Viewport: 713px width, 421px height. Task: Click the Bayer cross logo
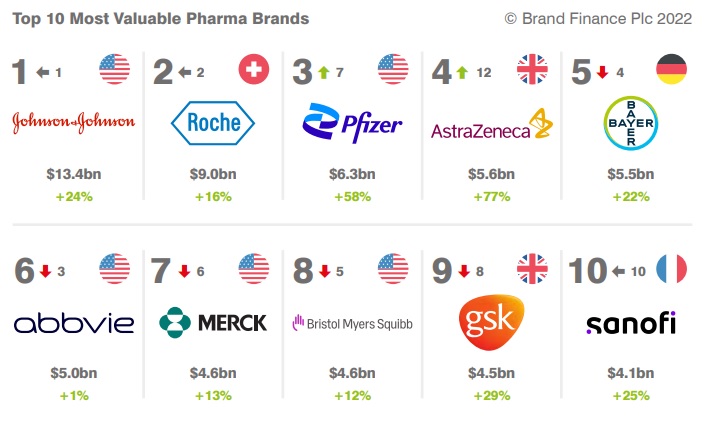click(x=631, y=123)
